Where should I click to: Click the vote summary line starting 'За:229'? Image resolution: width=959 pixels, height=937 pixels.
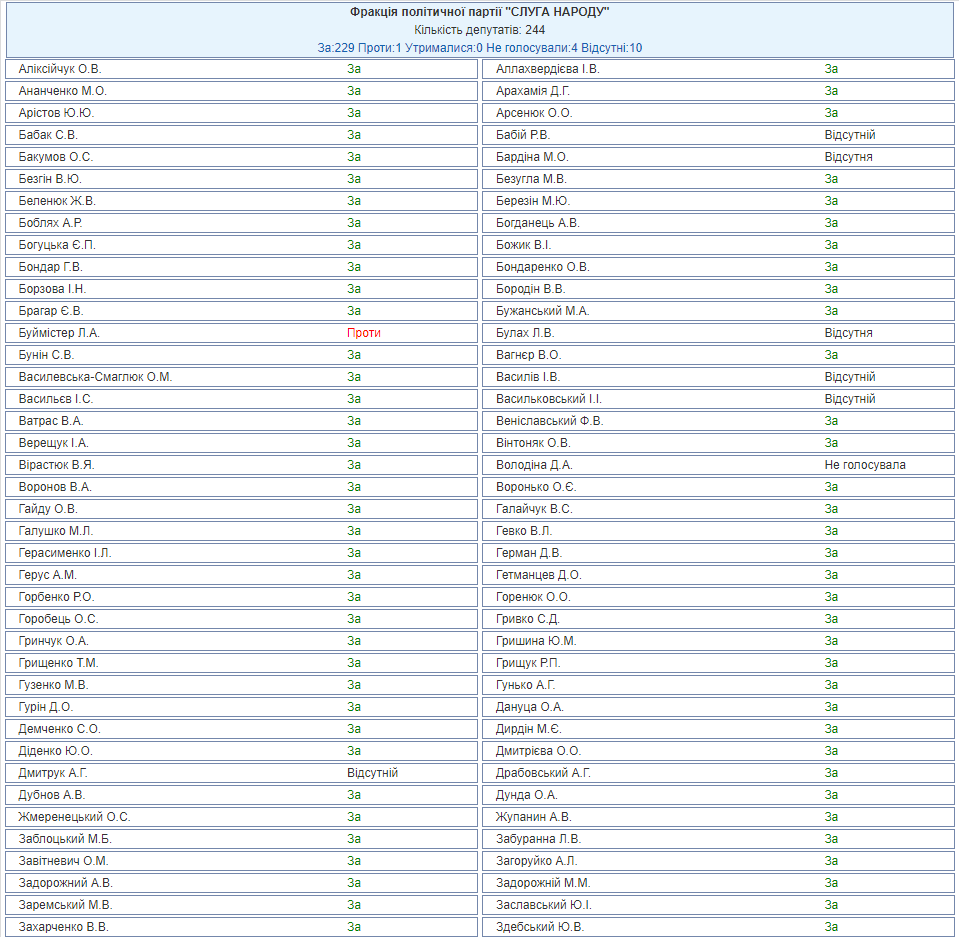(479, 48)
